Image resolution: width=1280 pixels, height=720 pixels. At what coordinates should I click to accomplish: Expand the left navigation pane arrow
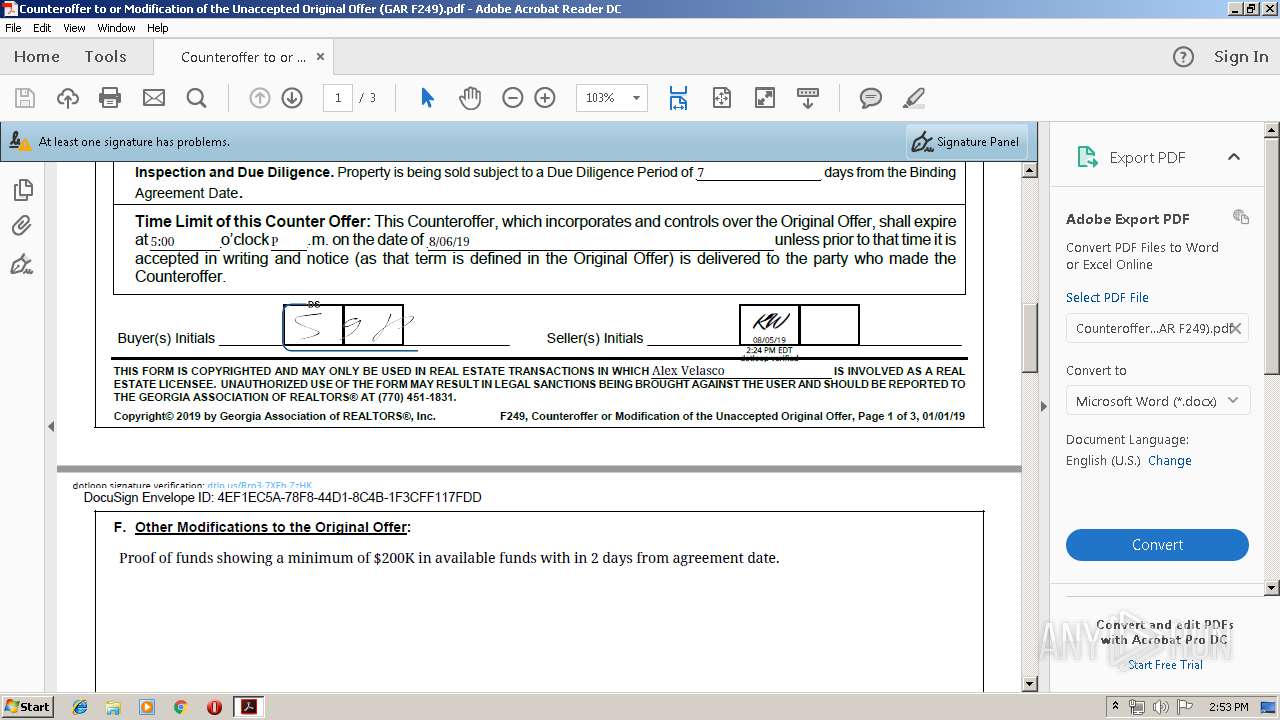(x=51, y=426)
